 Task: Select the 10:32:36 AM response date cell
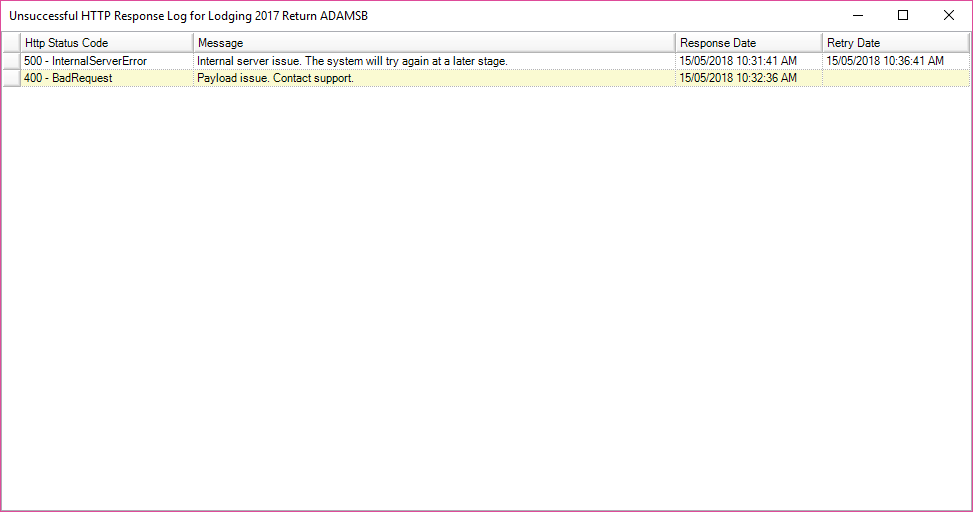coord(748,78)
